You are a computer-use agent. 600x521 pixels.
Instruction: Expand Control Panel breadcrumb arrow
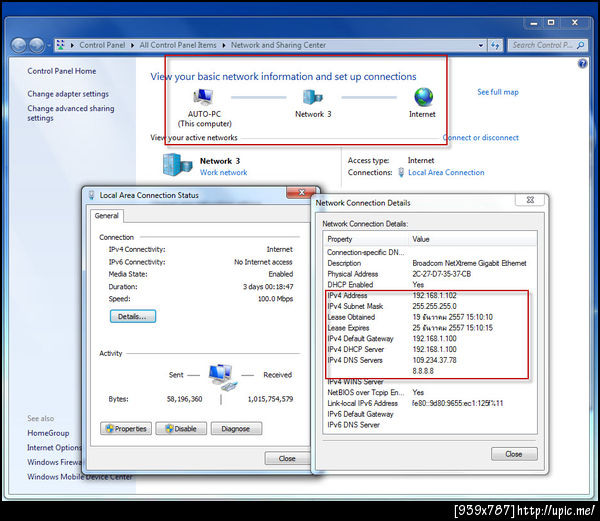[x=132, y=45]
